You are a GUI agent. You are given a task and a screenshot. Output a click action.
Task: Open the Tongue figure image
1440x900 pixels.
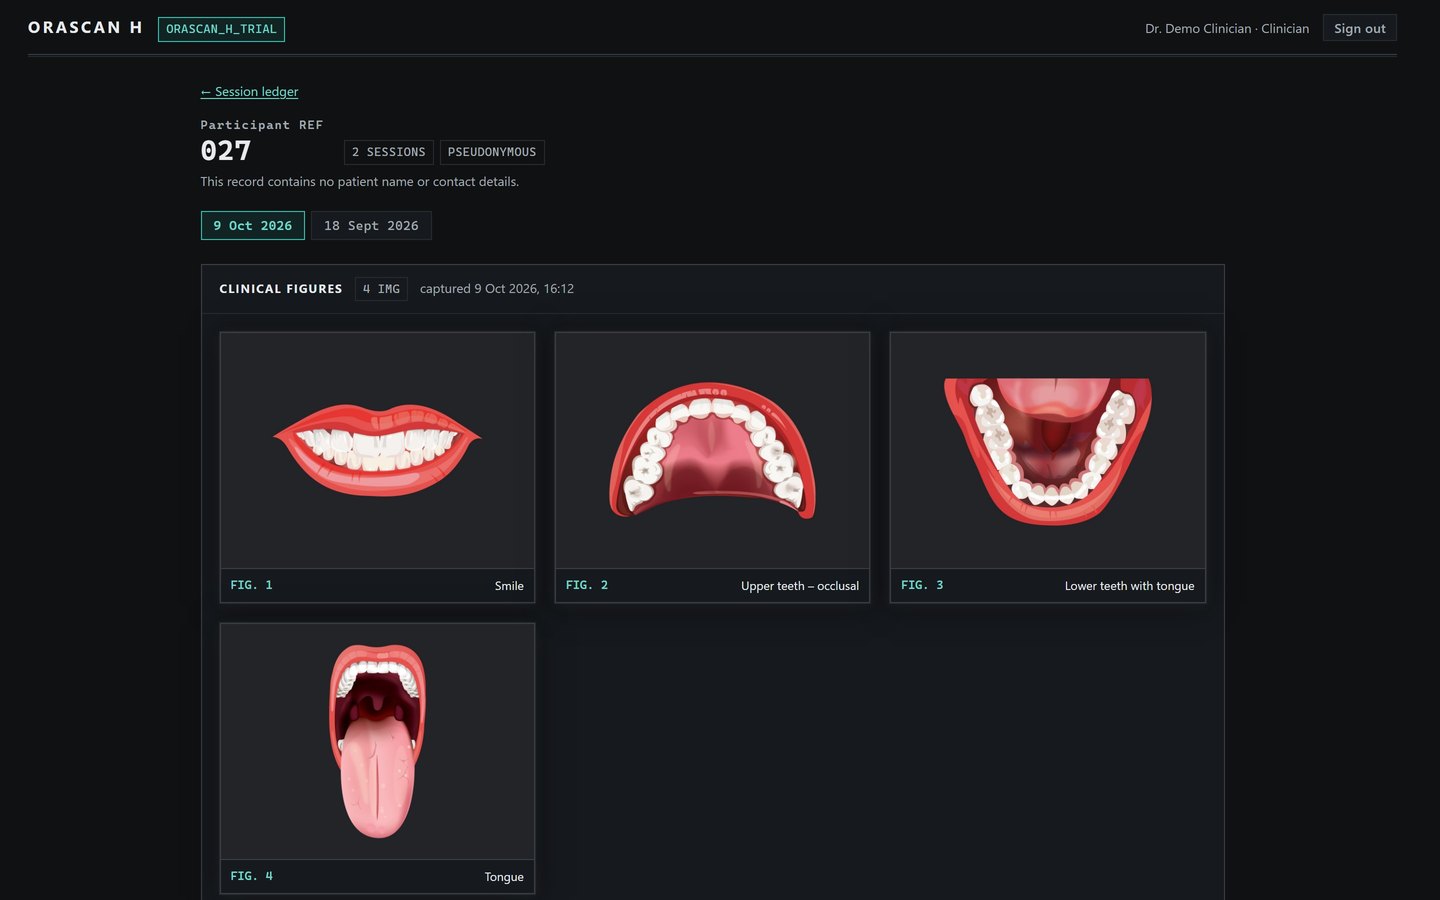377,742
